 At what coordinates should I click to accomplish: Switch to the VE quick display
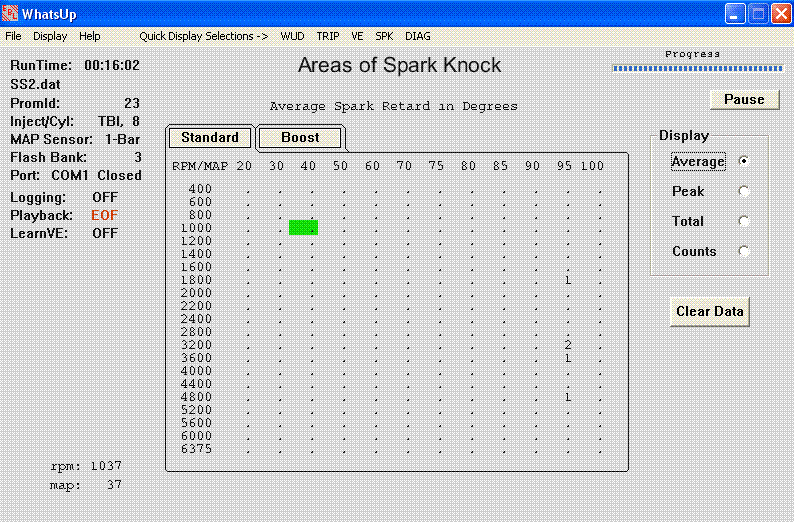coord(357,36)
